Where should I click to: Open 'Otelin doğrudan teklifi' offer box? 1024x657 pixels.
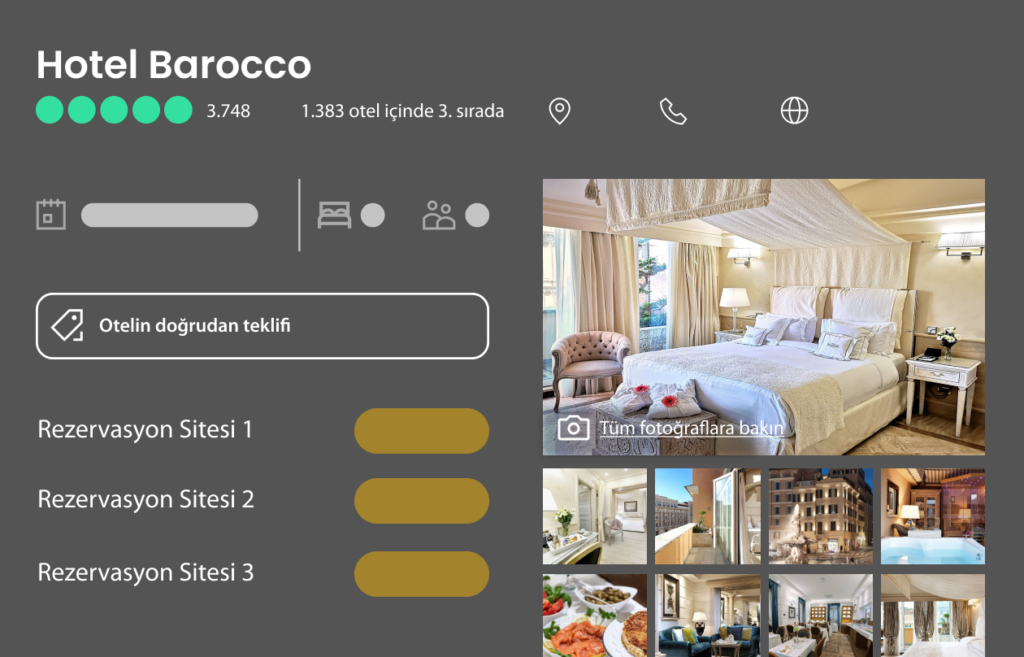click(x=262, y=326)
